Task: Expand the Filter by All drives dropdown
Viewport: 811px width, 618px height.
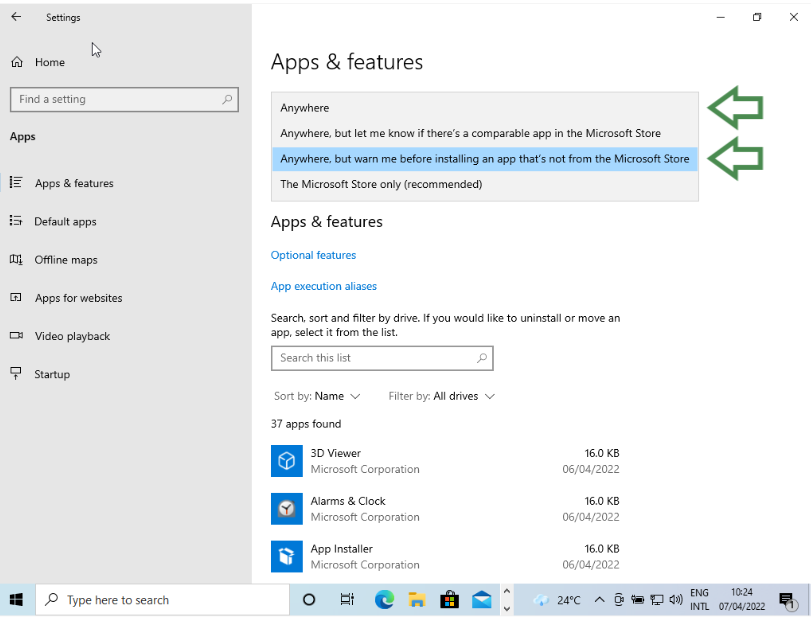Action: (x=442, y=396)
